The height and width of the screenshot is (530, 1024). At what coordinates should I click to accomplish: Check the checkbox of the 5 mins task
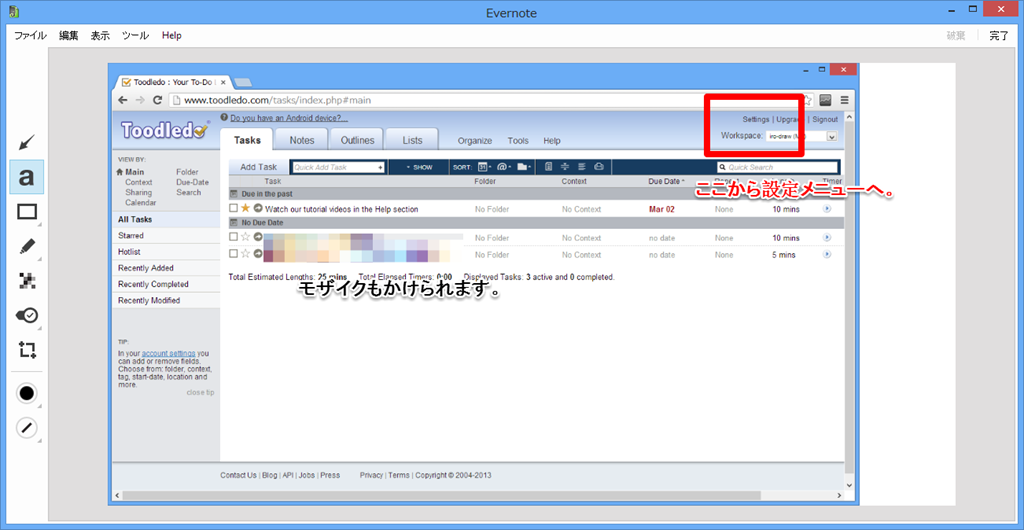coord(234,254)
